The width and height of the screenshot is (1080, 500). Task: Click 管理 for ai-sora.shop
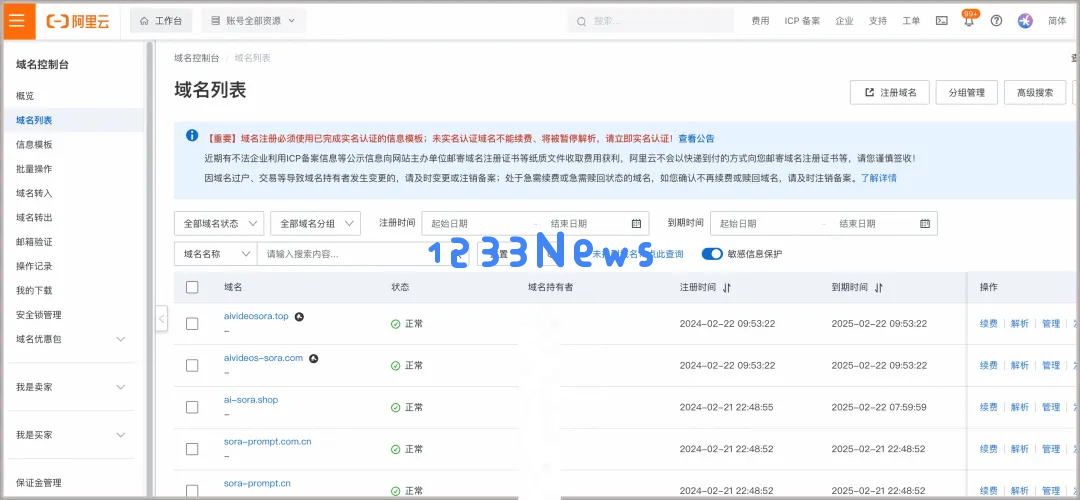click(x=1051, y=408)
